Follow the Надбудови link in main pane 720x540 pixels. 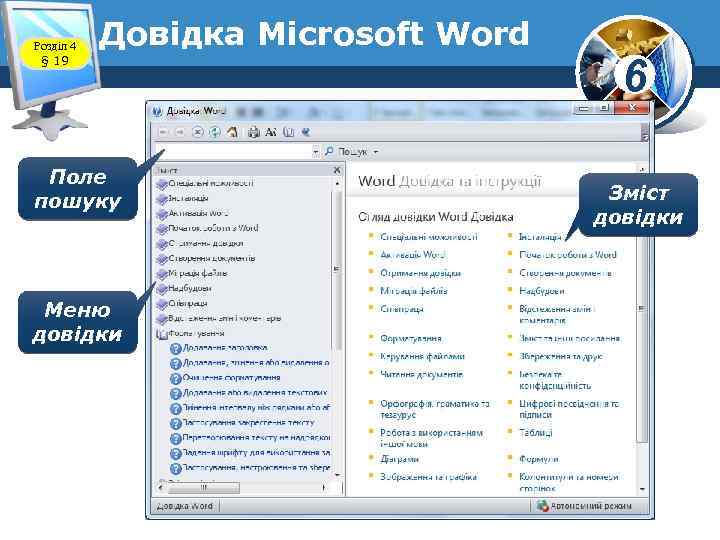542,291
